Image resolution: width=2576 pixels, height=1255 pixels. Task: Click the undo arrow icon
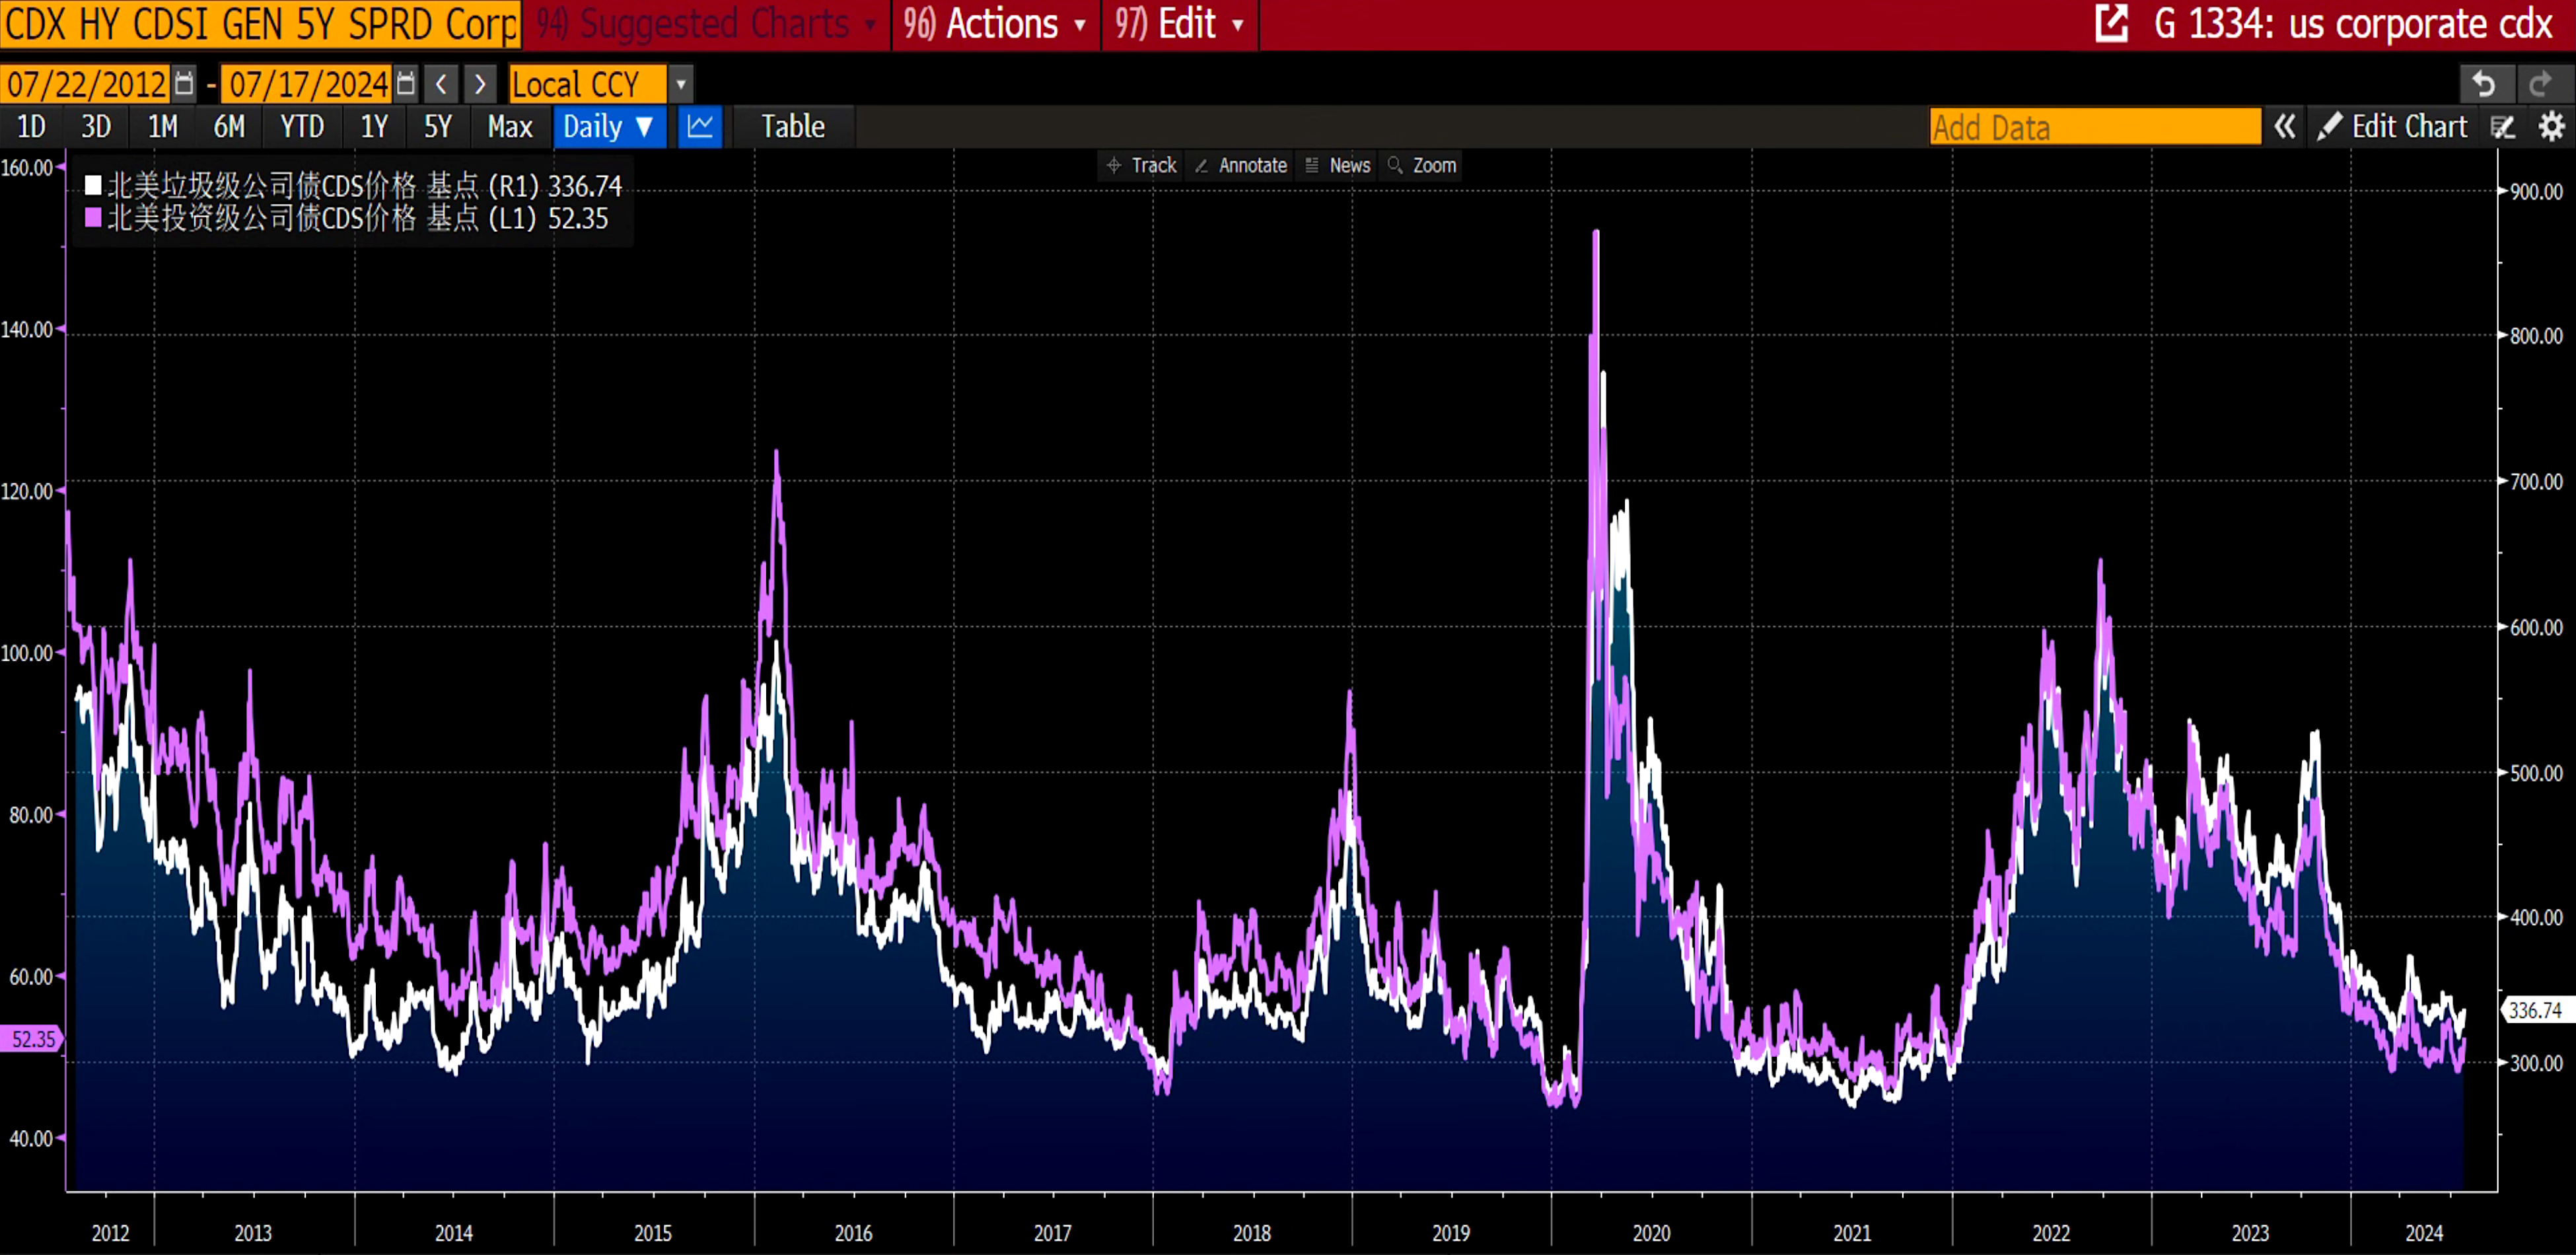click(x=2484, y=84)
